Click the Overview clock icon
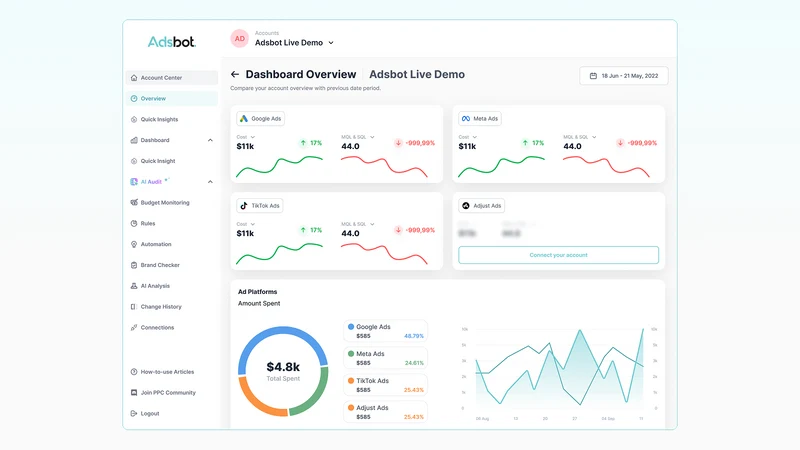 pyautogui.click(x=134, y=98)
